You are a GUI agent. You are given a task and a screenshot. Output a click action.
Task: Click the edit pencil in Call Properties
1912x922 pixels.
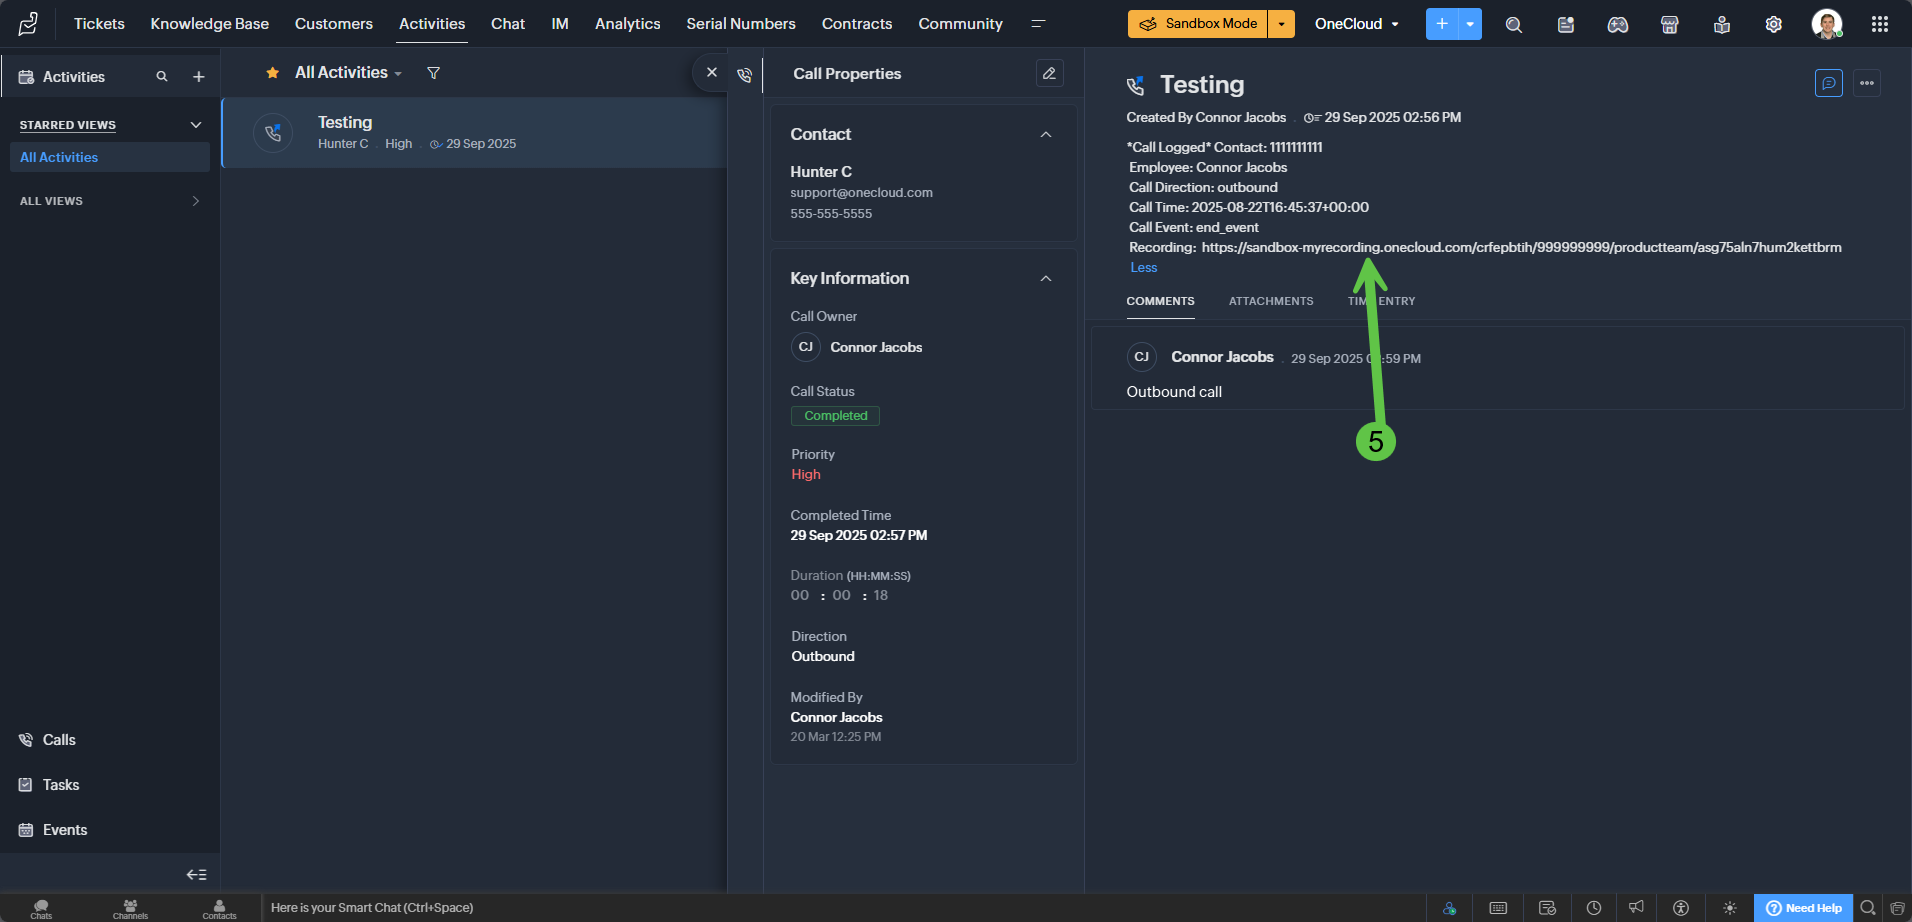click(1049, 73)
